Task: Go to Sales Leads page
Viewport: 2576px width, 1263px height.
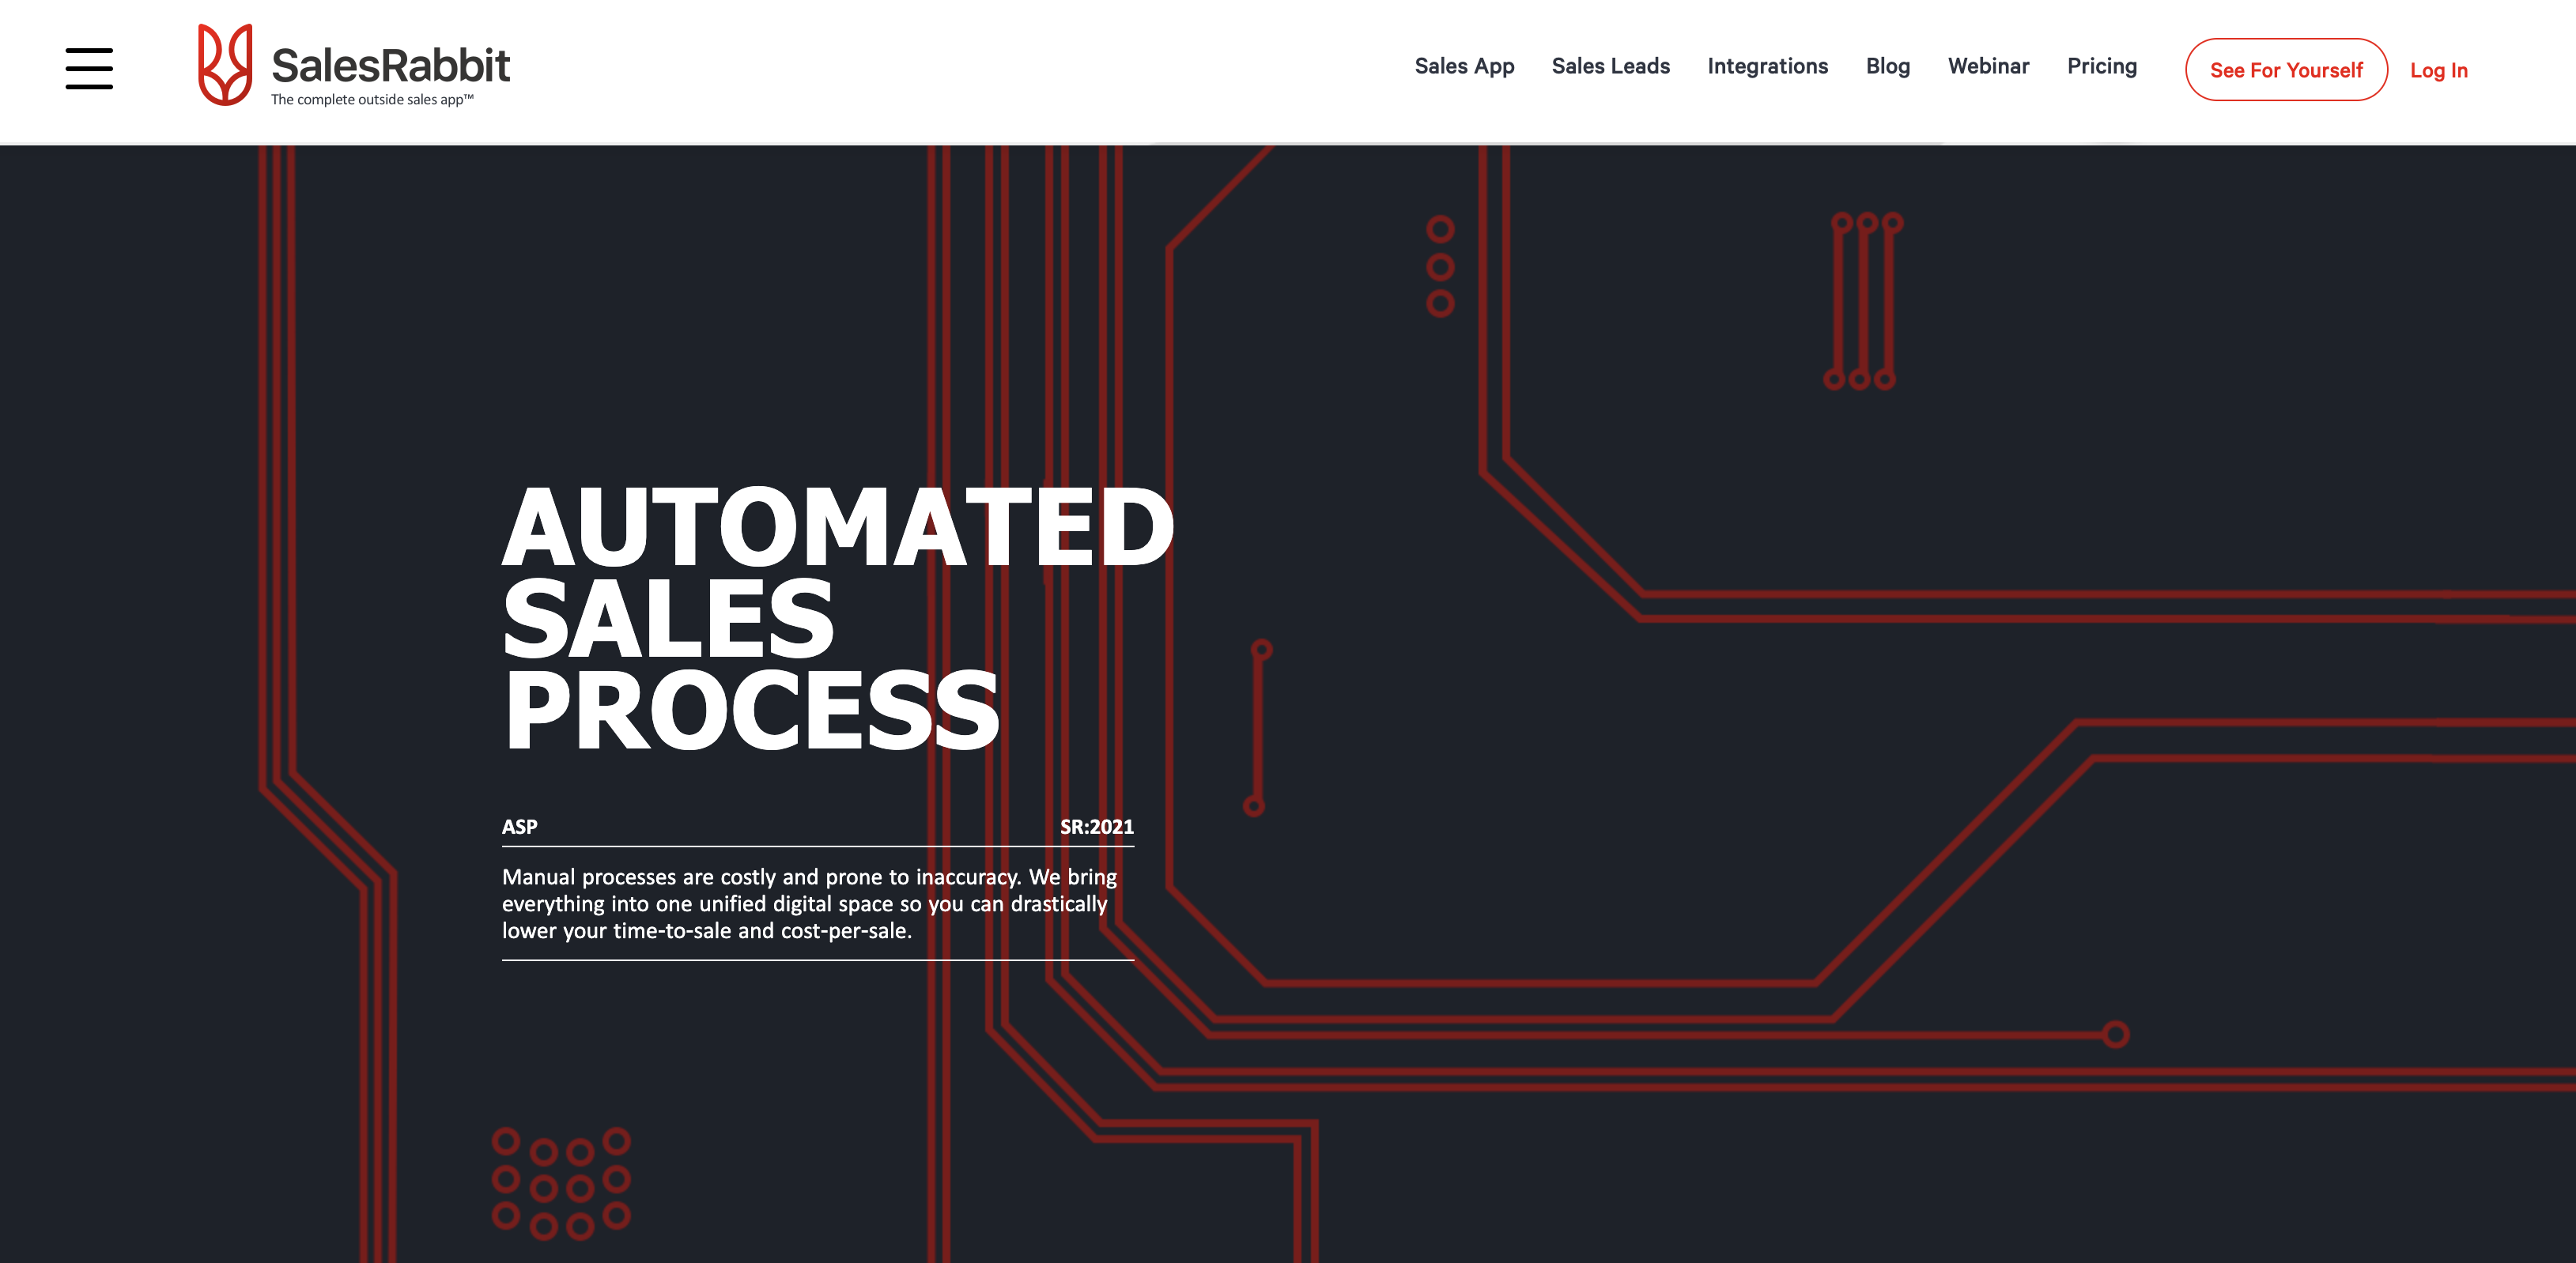Action: (1610, 66)
